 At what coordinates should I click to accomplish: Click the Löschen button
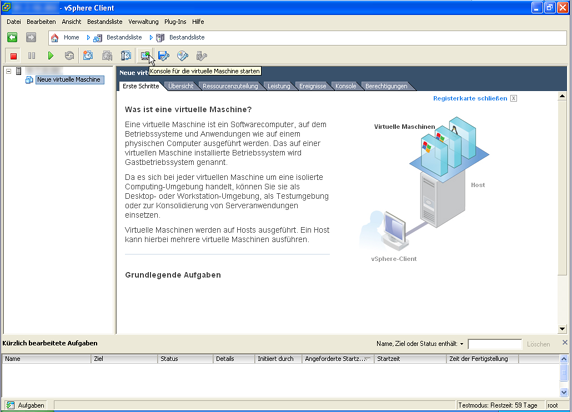(x=538, y=344)
